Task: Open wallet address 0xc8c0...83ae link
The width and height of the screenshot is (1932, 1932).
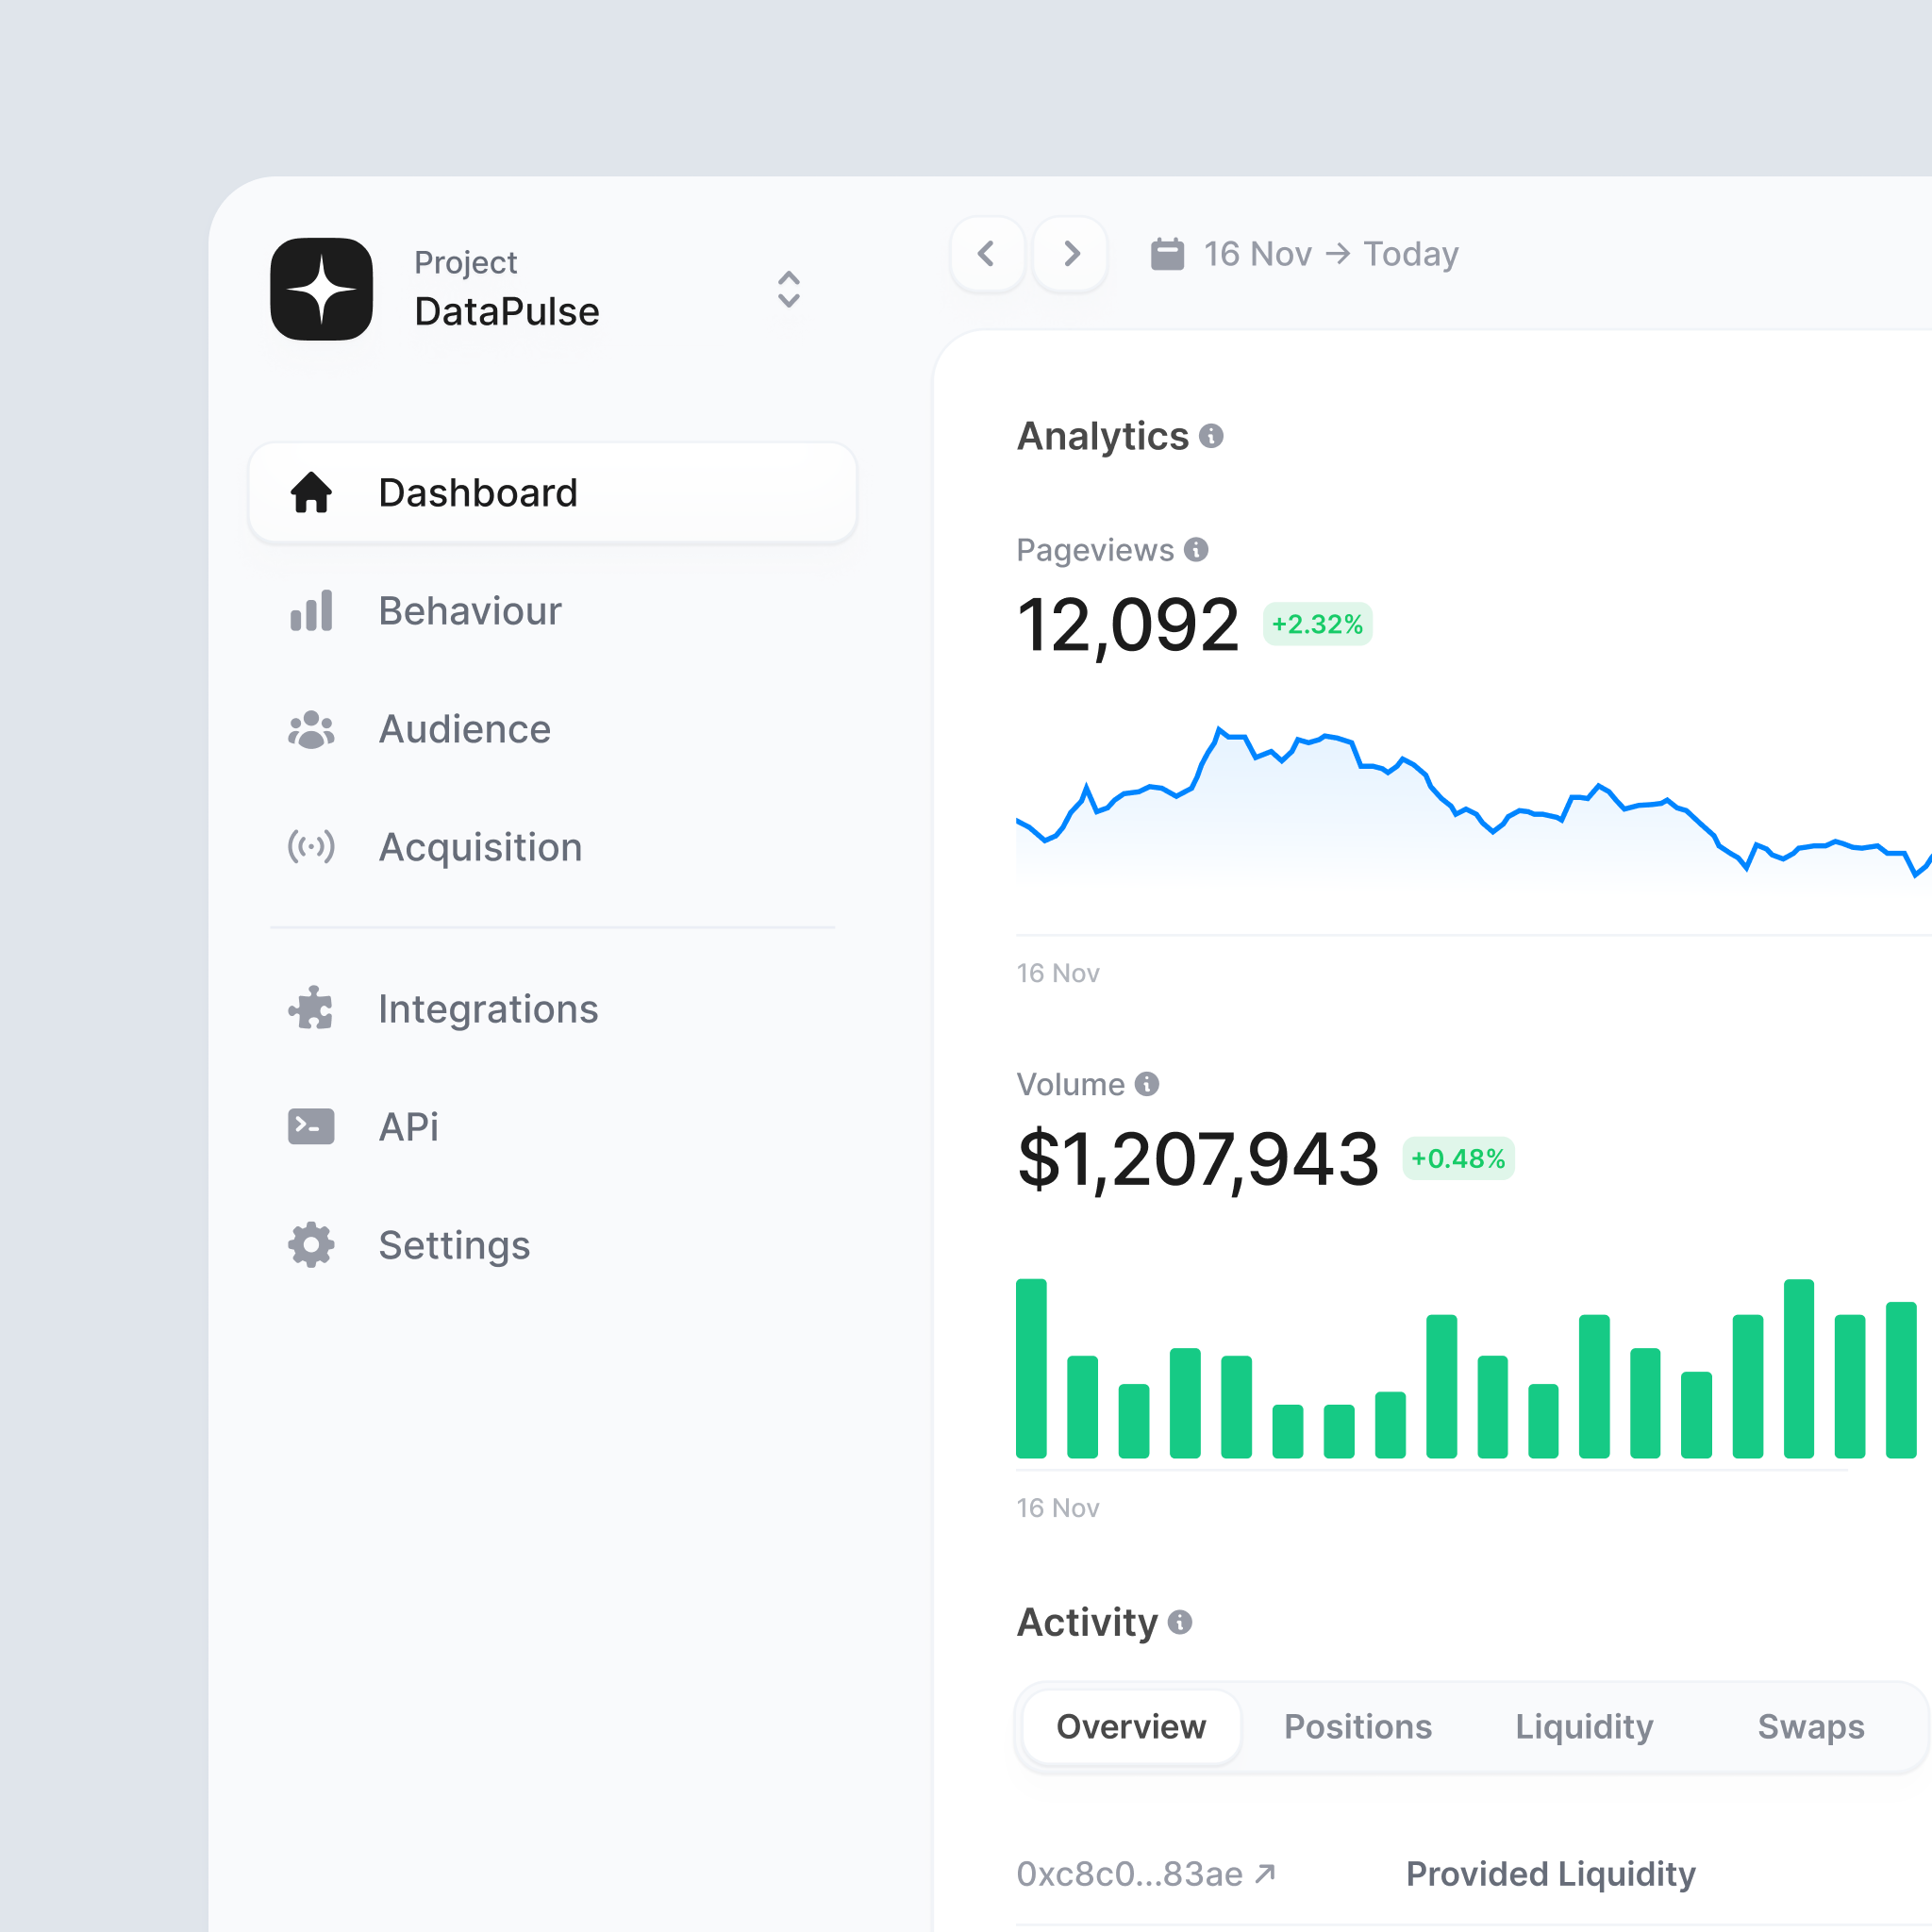Action: (1143, 1874)
